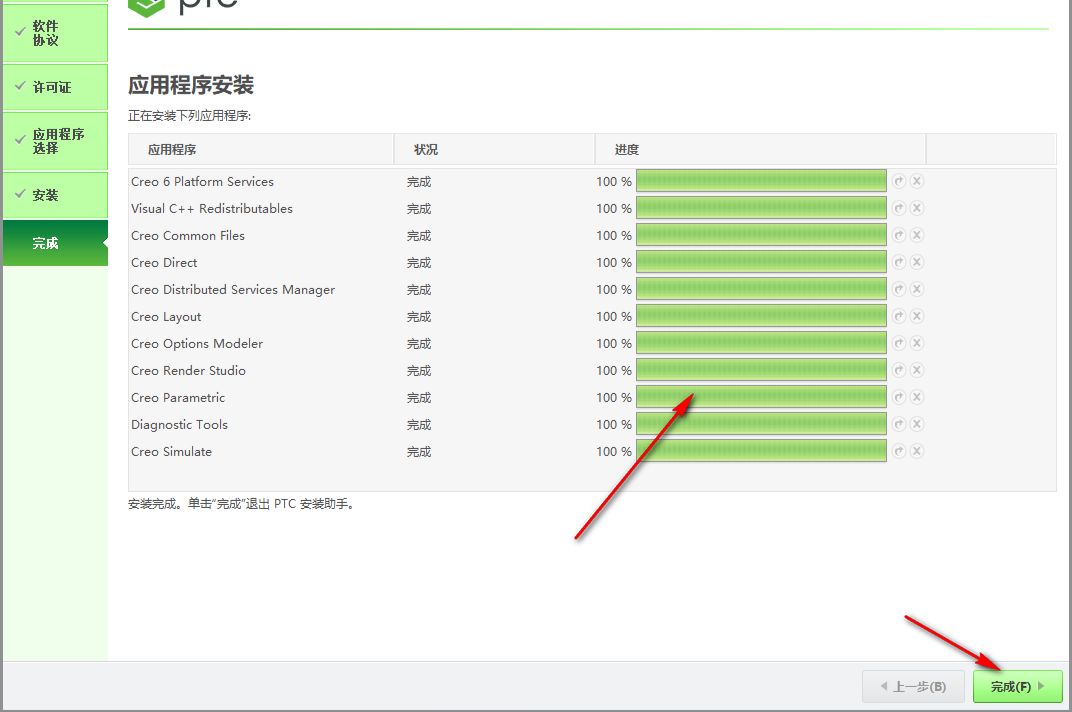Click the cancel X icon for Visual C++ Redistributables
1072x712 pixels.
(x=917, y=208)
